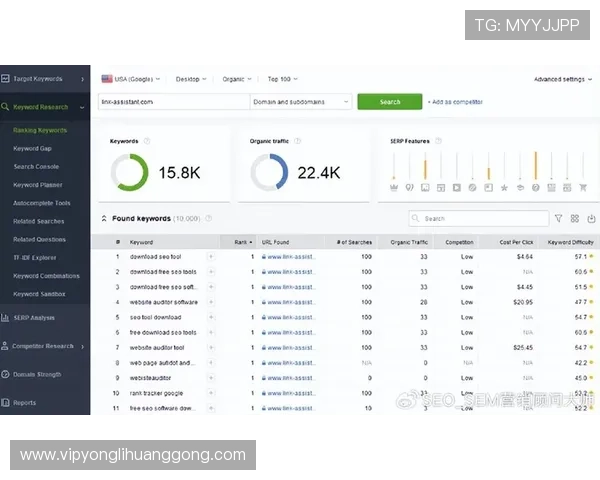Screen dimensions: 600x480
Task: Click the green Keywords donut chart
Action: pos(129,172)
